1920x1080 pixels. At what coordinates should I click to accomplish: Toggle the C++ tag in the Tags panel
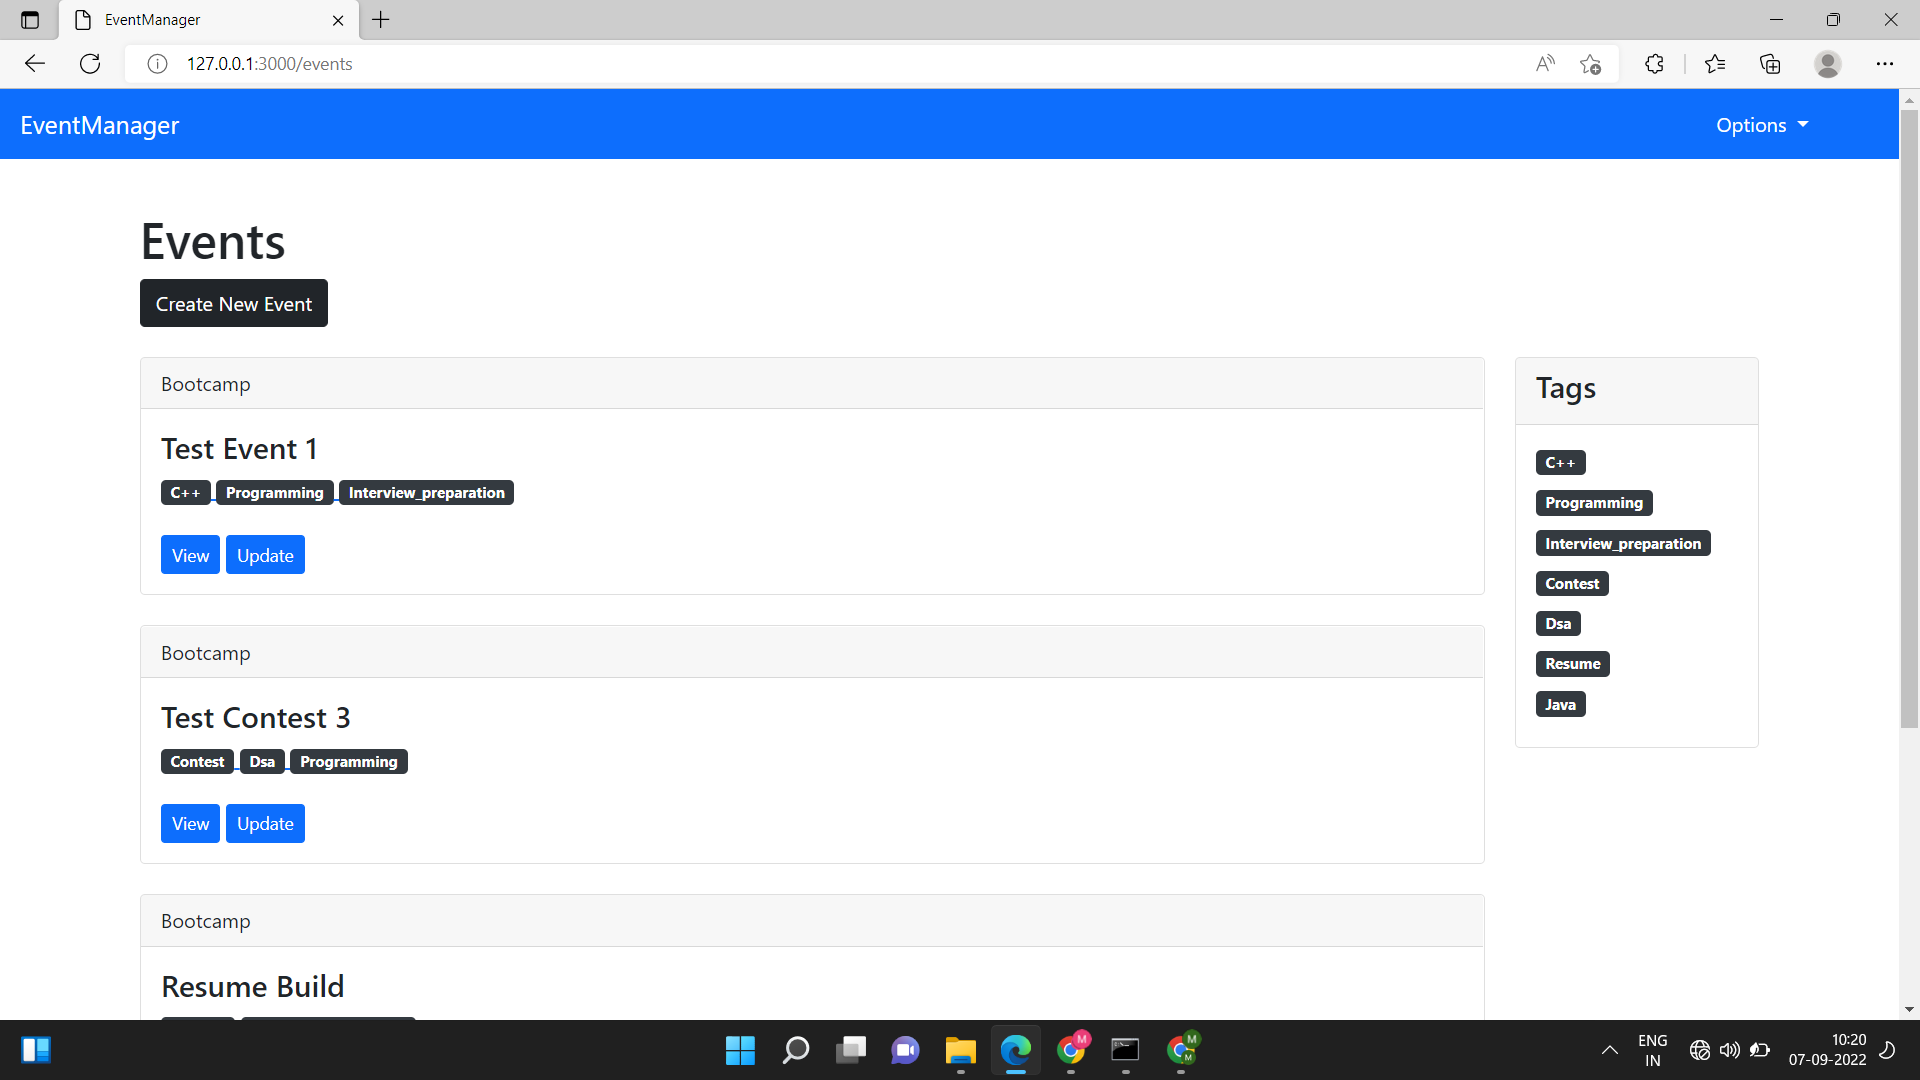point(1560,462)
